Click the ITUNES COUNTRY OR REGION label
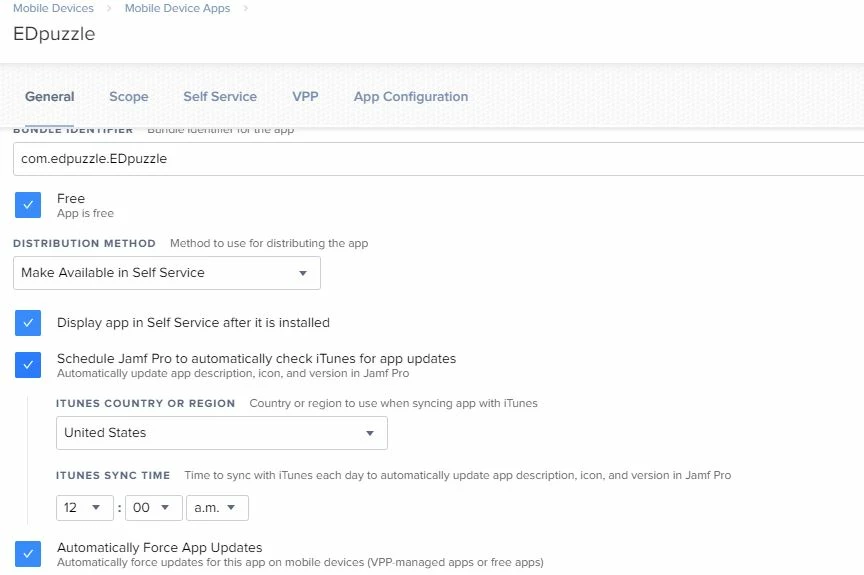Viewport: 864px width, 575px height. point(145,403)
